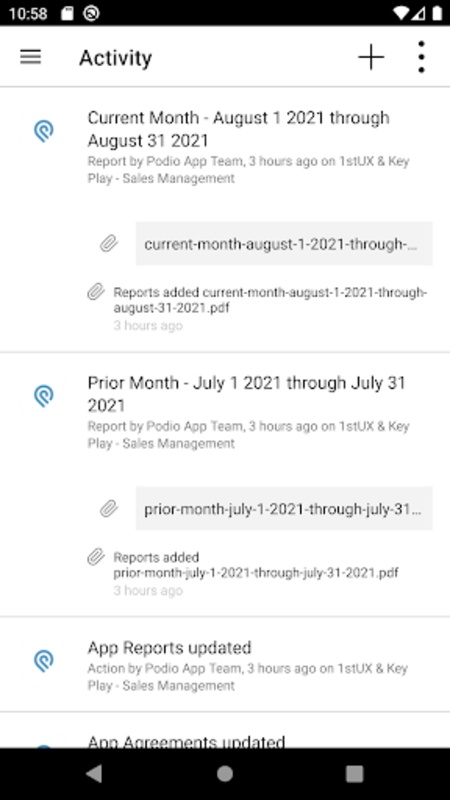450x800 pixels.
Task: Select the App Reports updated activity entry
Action: (x=225, y=665)
